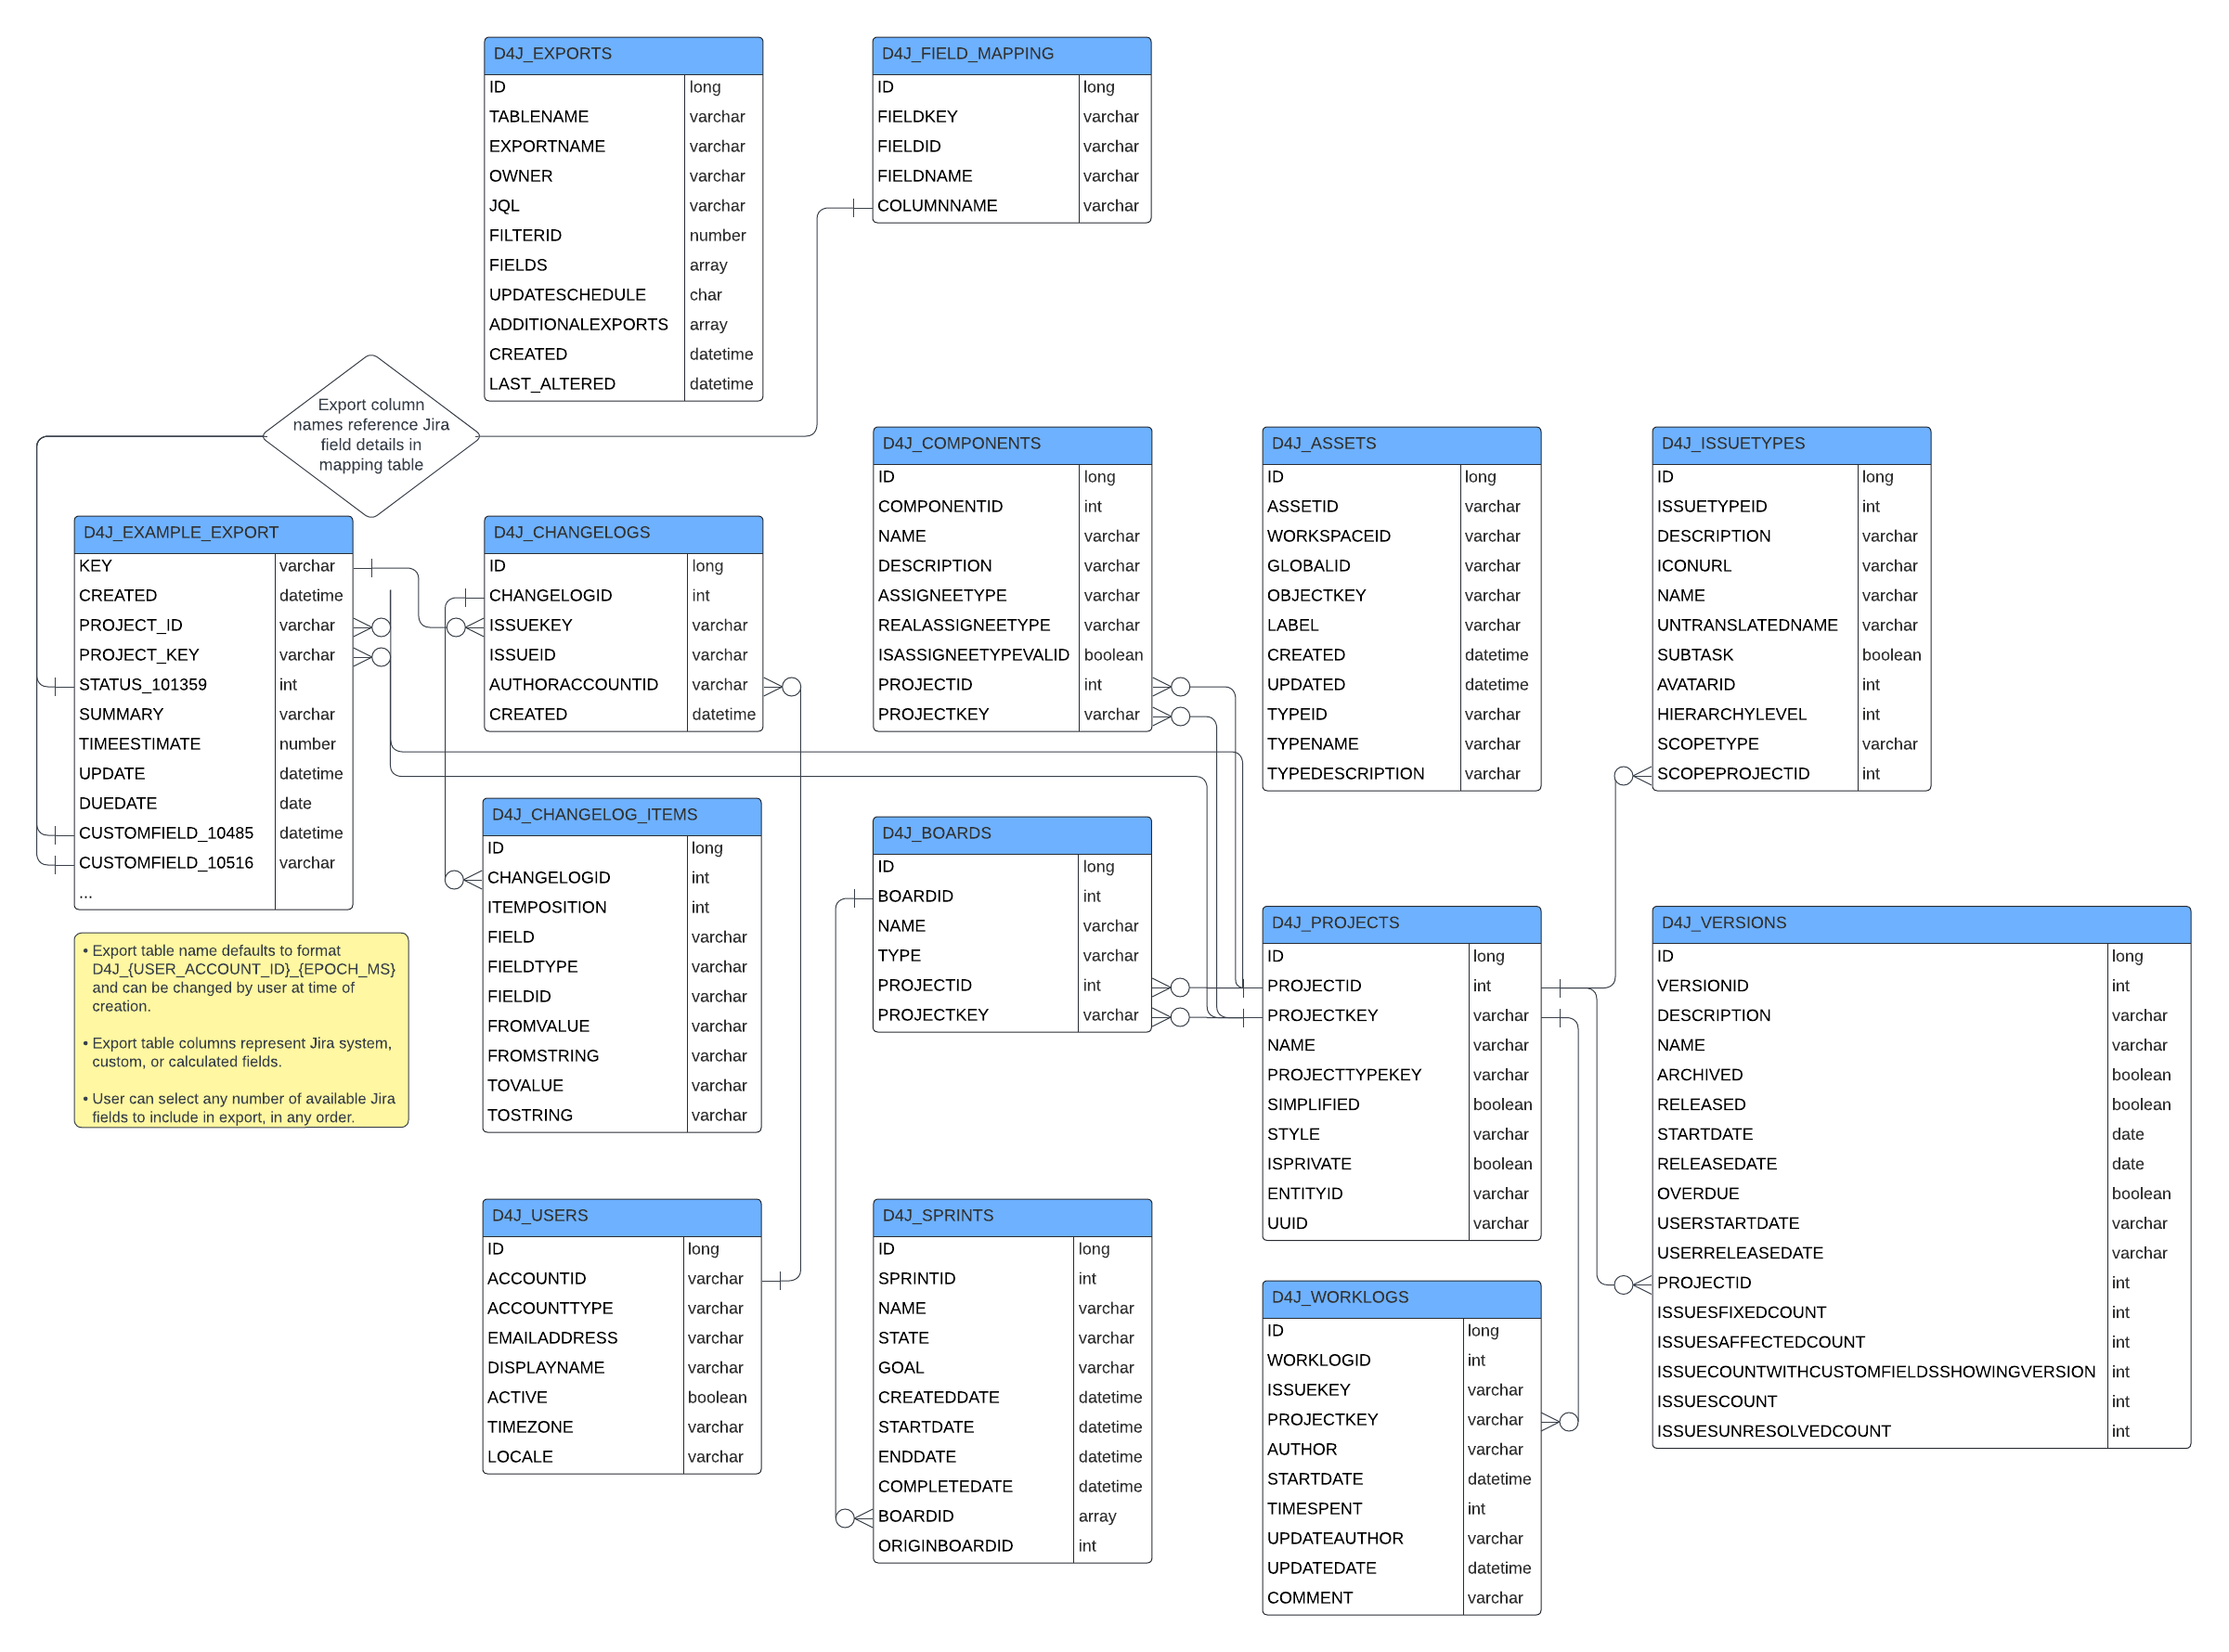Click the D4J_VERSIONS table title
The height and width of the screenshot is (1652, 2229).
(1921, 923)
